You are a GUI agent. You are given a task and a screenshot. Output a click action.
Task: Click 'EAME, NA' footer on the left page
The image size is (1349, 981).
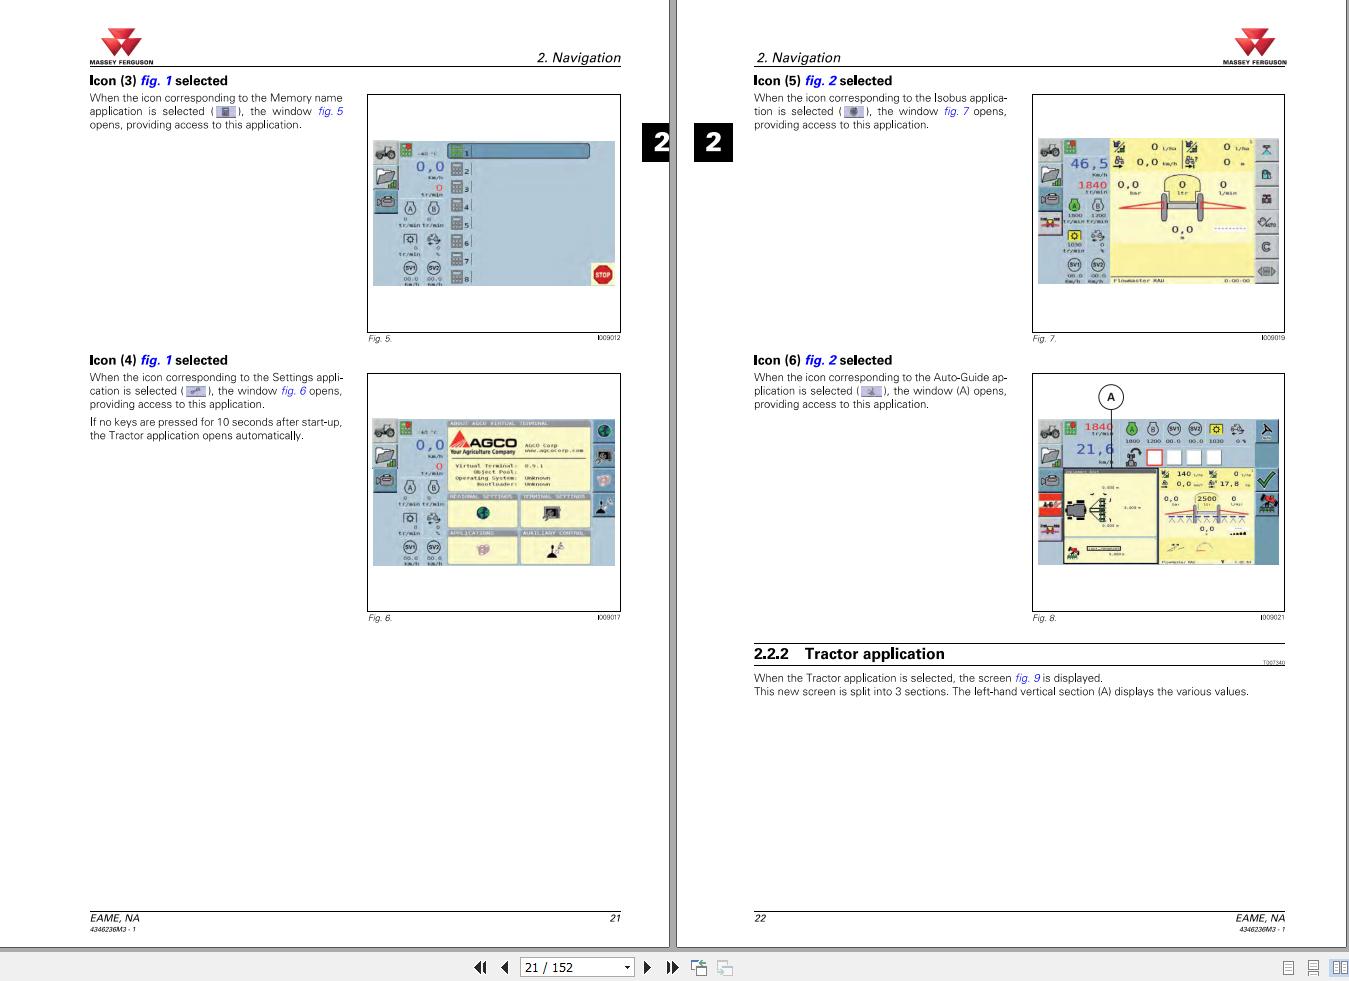tap(115, 918)
